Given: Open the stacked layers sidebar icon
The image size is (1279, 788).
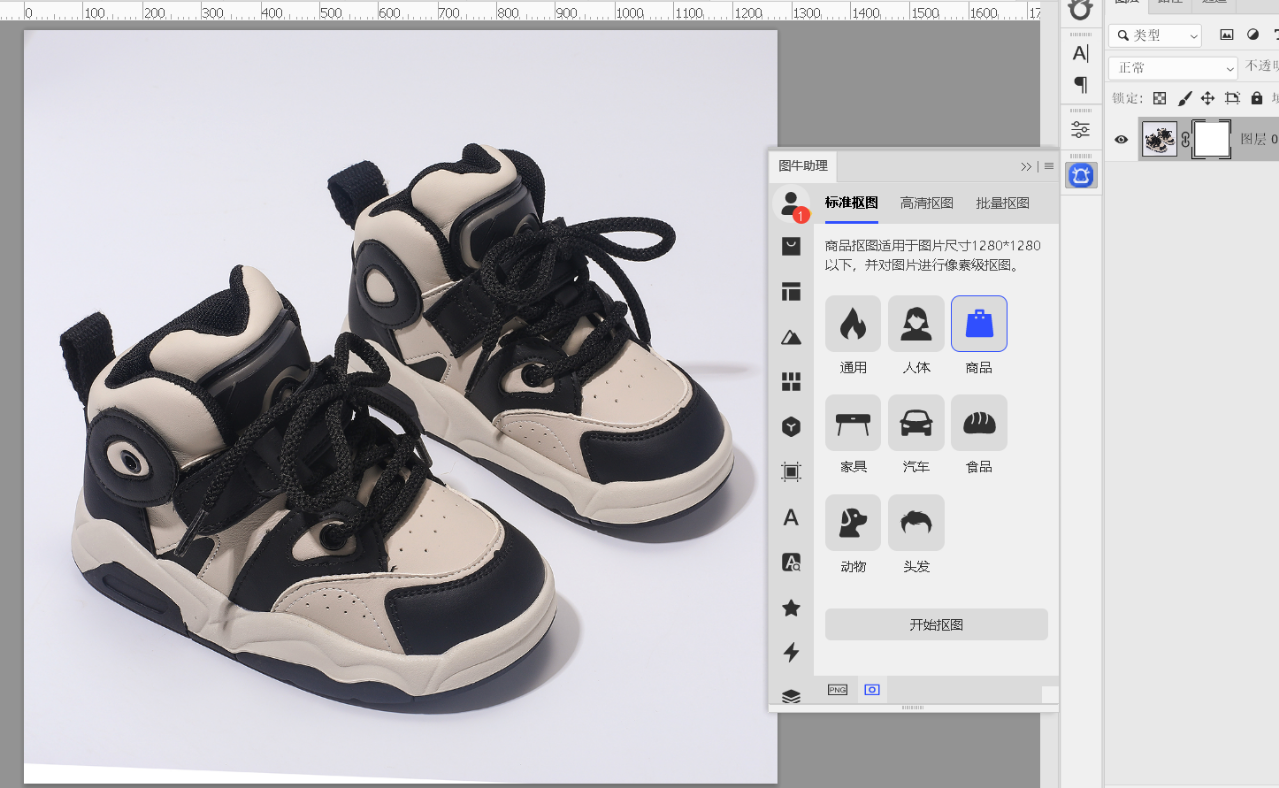Looking at the screenshot, I should pyautogui.click(x=791, y=697).
